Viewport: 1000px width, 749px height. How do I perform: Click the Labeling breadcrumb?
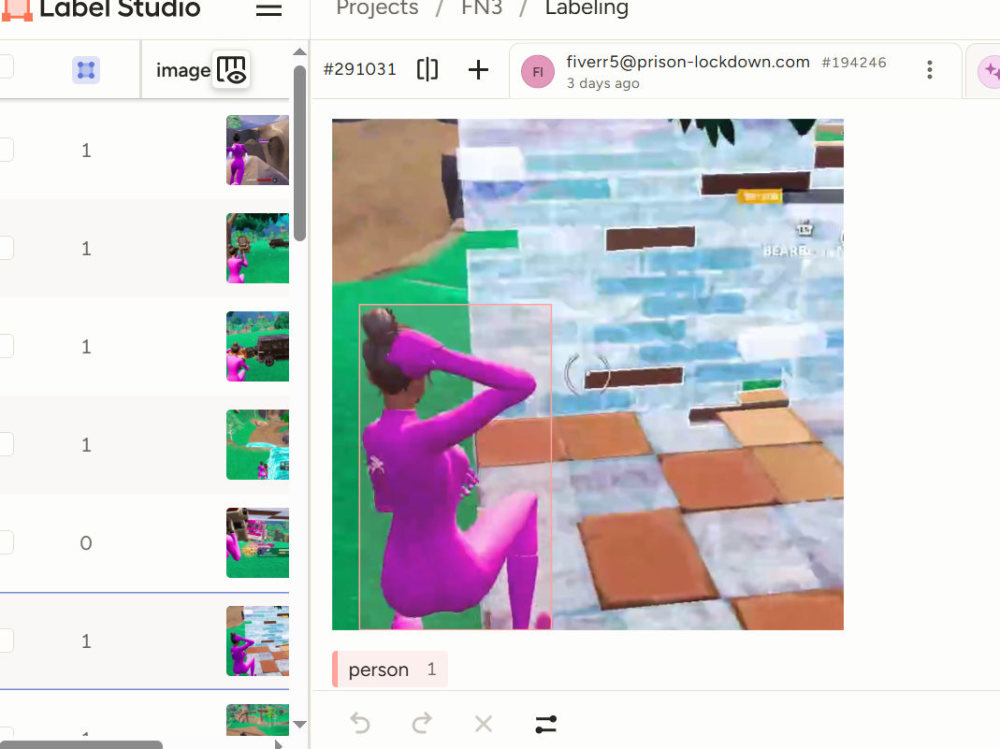[586, 8]
